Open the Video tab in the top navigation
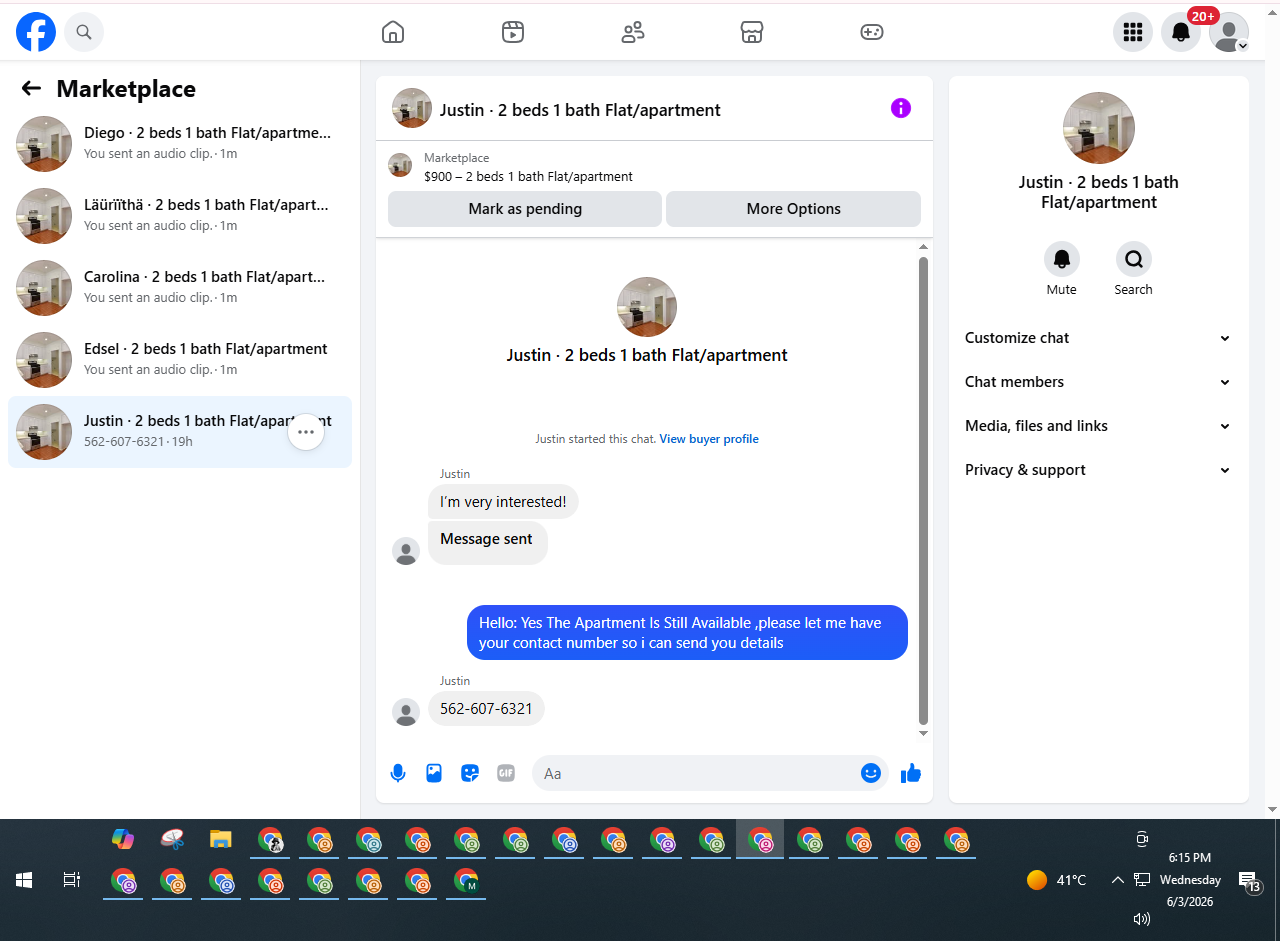The height and width of the screenshot is (941, 1280). click(x=513, y=33)
